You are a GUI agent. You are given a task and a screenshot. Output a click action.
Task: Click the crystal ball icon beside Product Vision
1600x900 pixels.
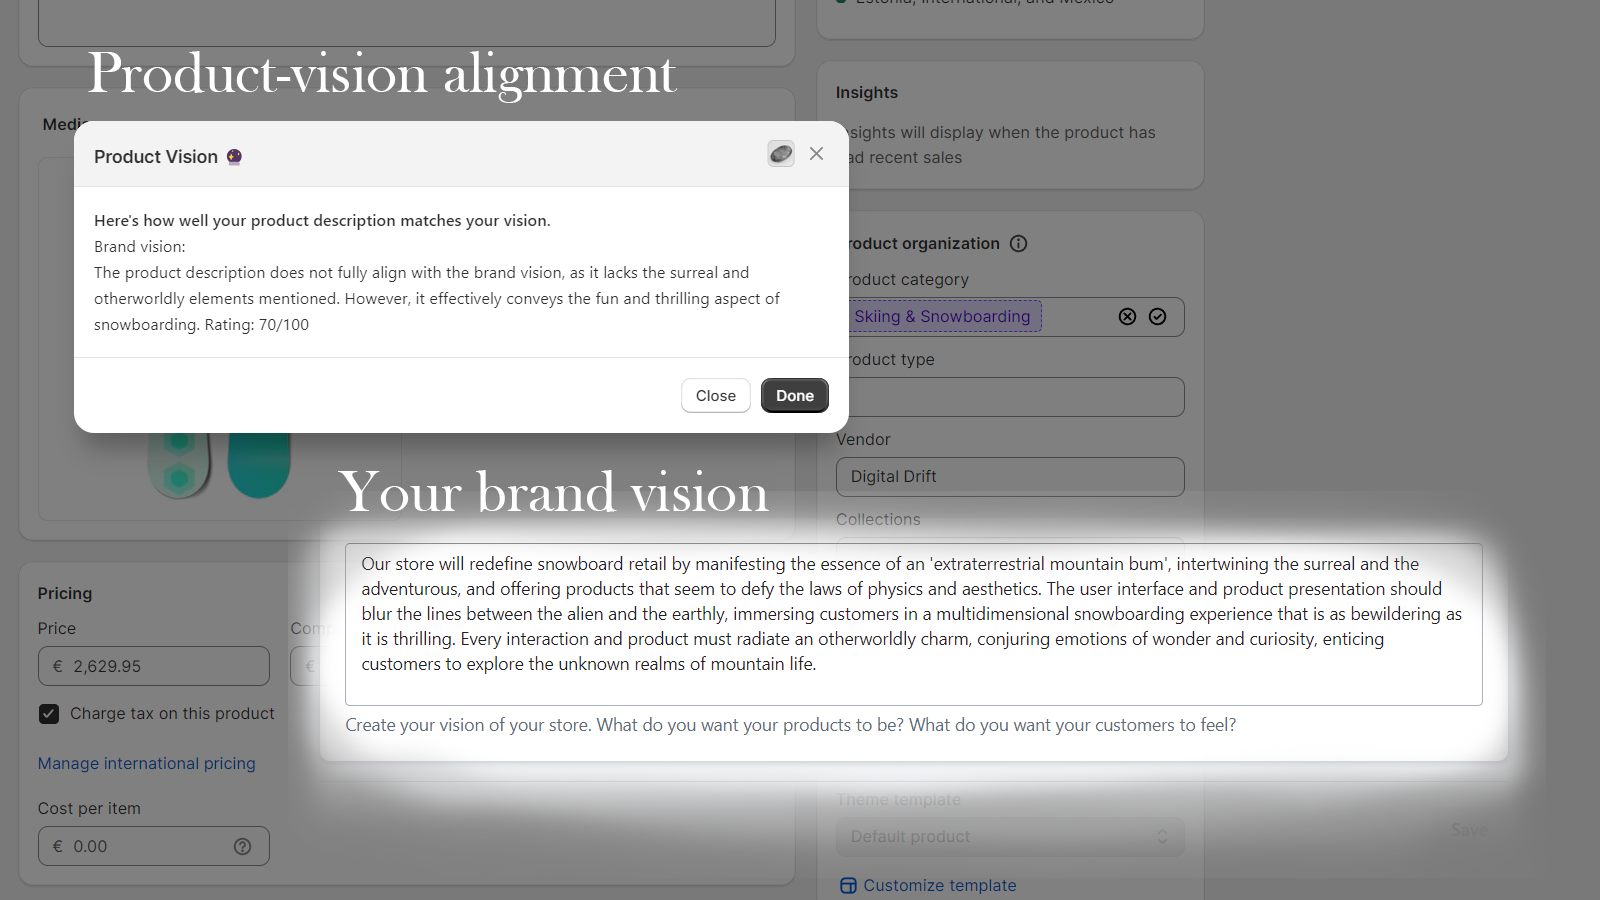[234, 157]
